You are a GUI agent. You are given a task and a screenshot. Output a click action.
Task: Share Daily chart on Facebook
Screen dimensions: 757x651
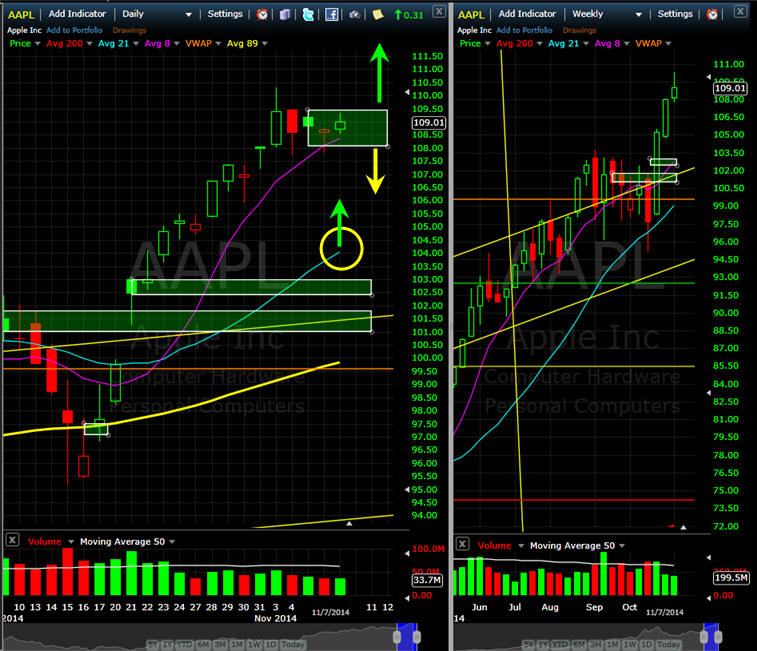pos(331,14)
